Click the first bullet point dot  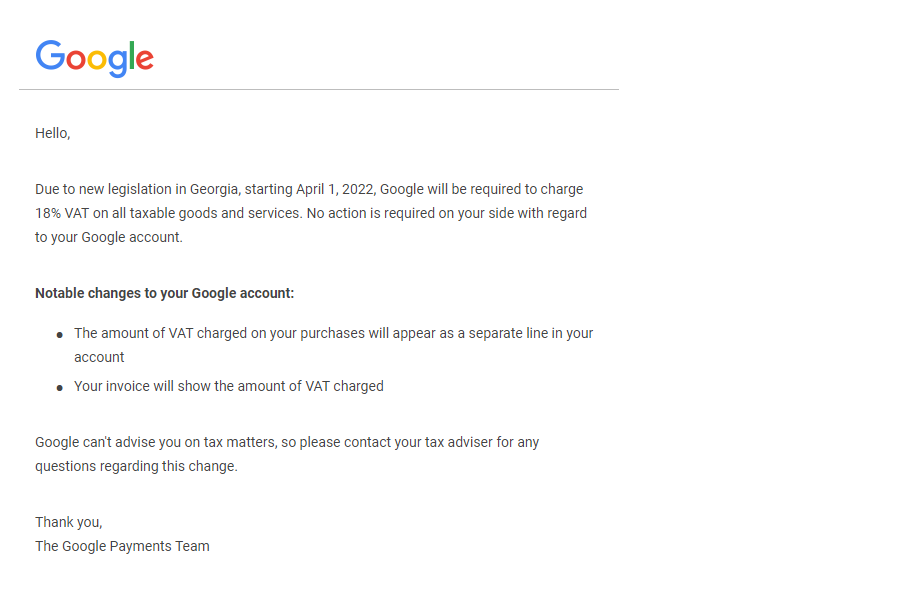pos(60,335)
